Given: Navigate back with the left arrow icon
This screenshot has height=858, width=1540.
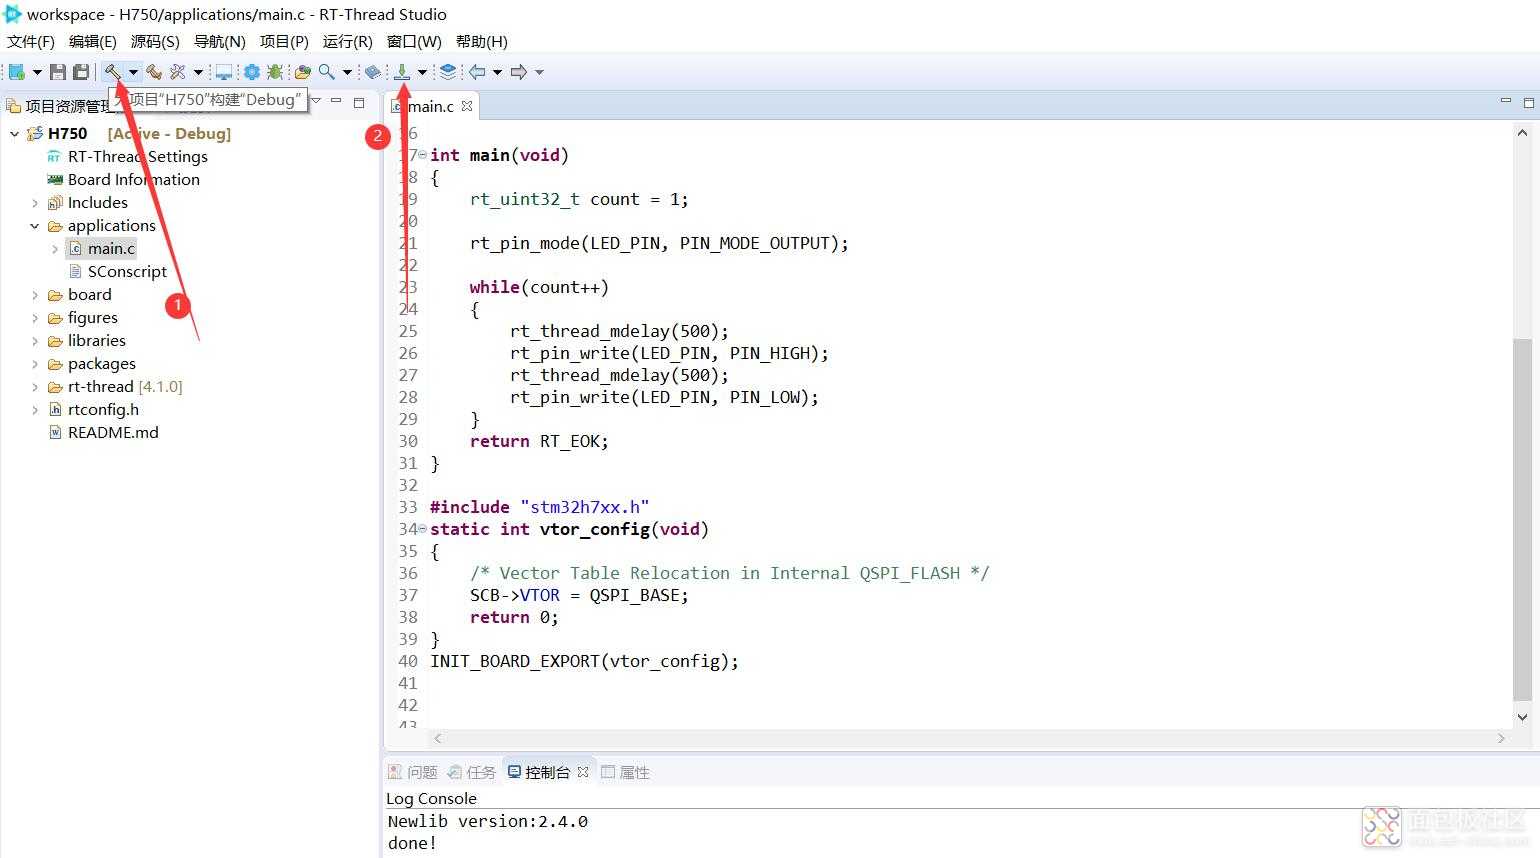Looking at the screenshot, I should (x=477, y=72).
